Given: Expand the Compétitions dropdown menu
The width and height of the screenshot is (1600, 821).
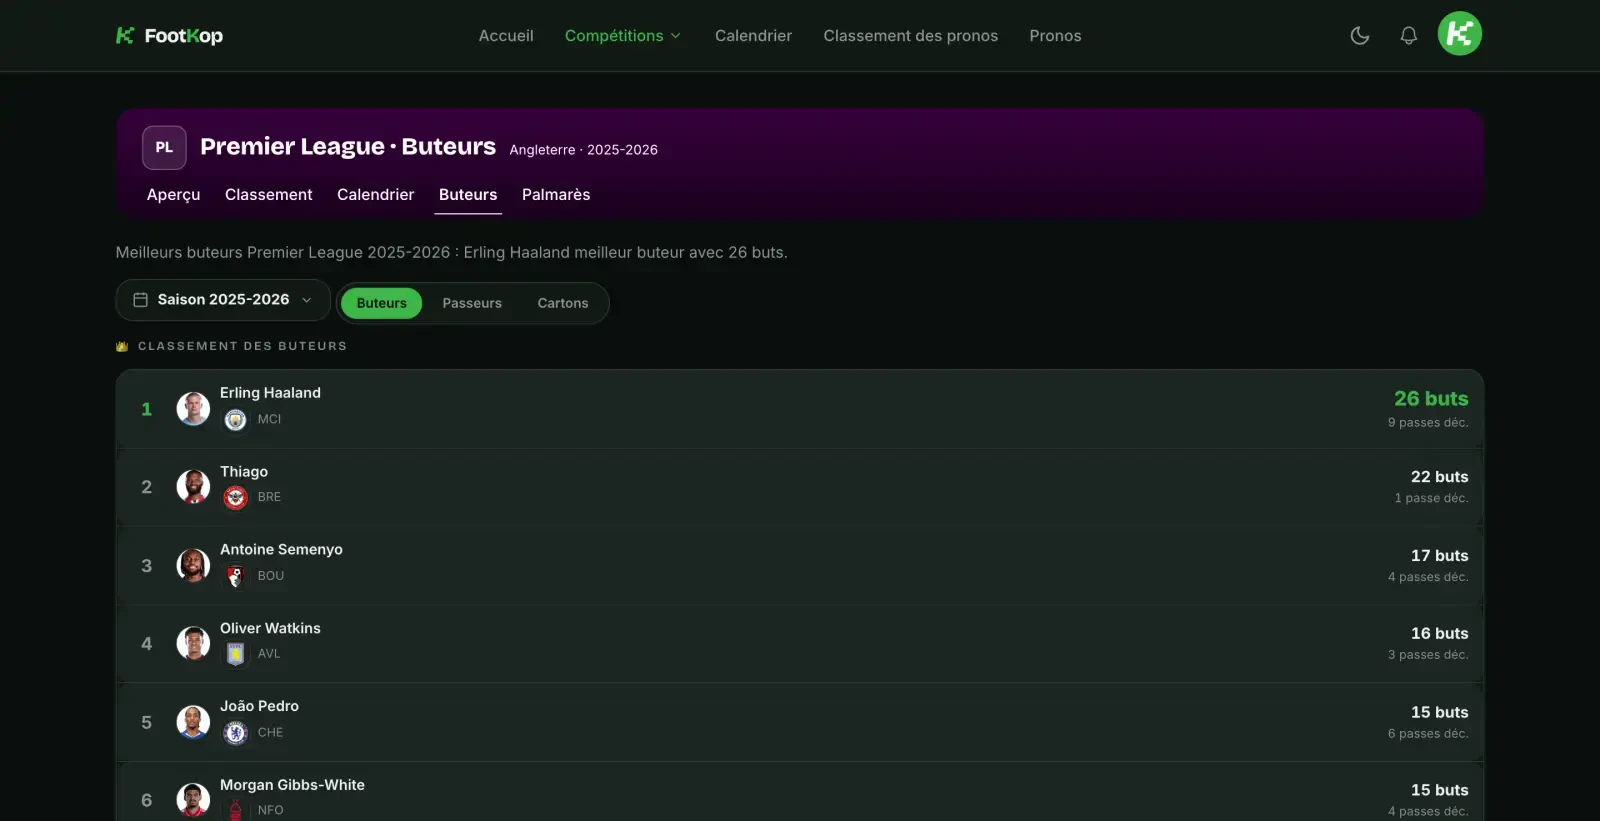Looking at the screenshot, I should point(622,36).
